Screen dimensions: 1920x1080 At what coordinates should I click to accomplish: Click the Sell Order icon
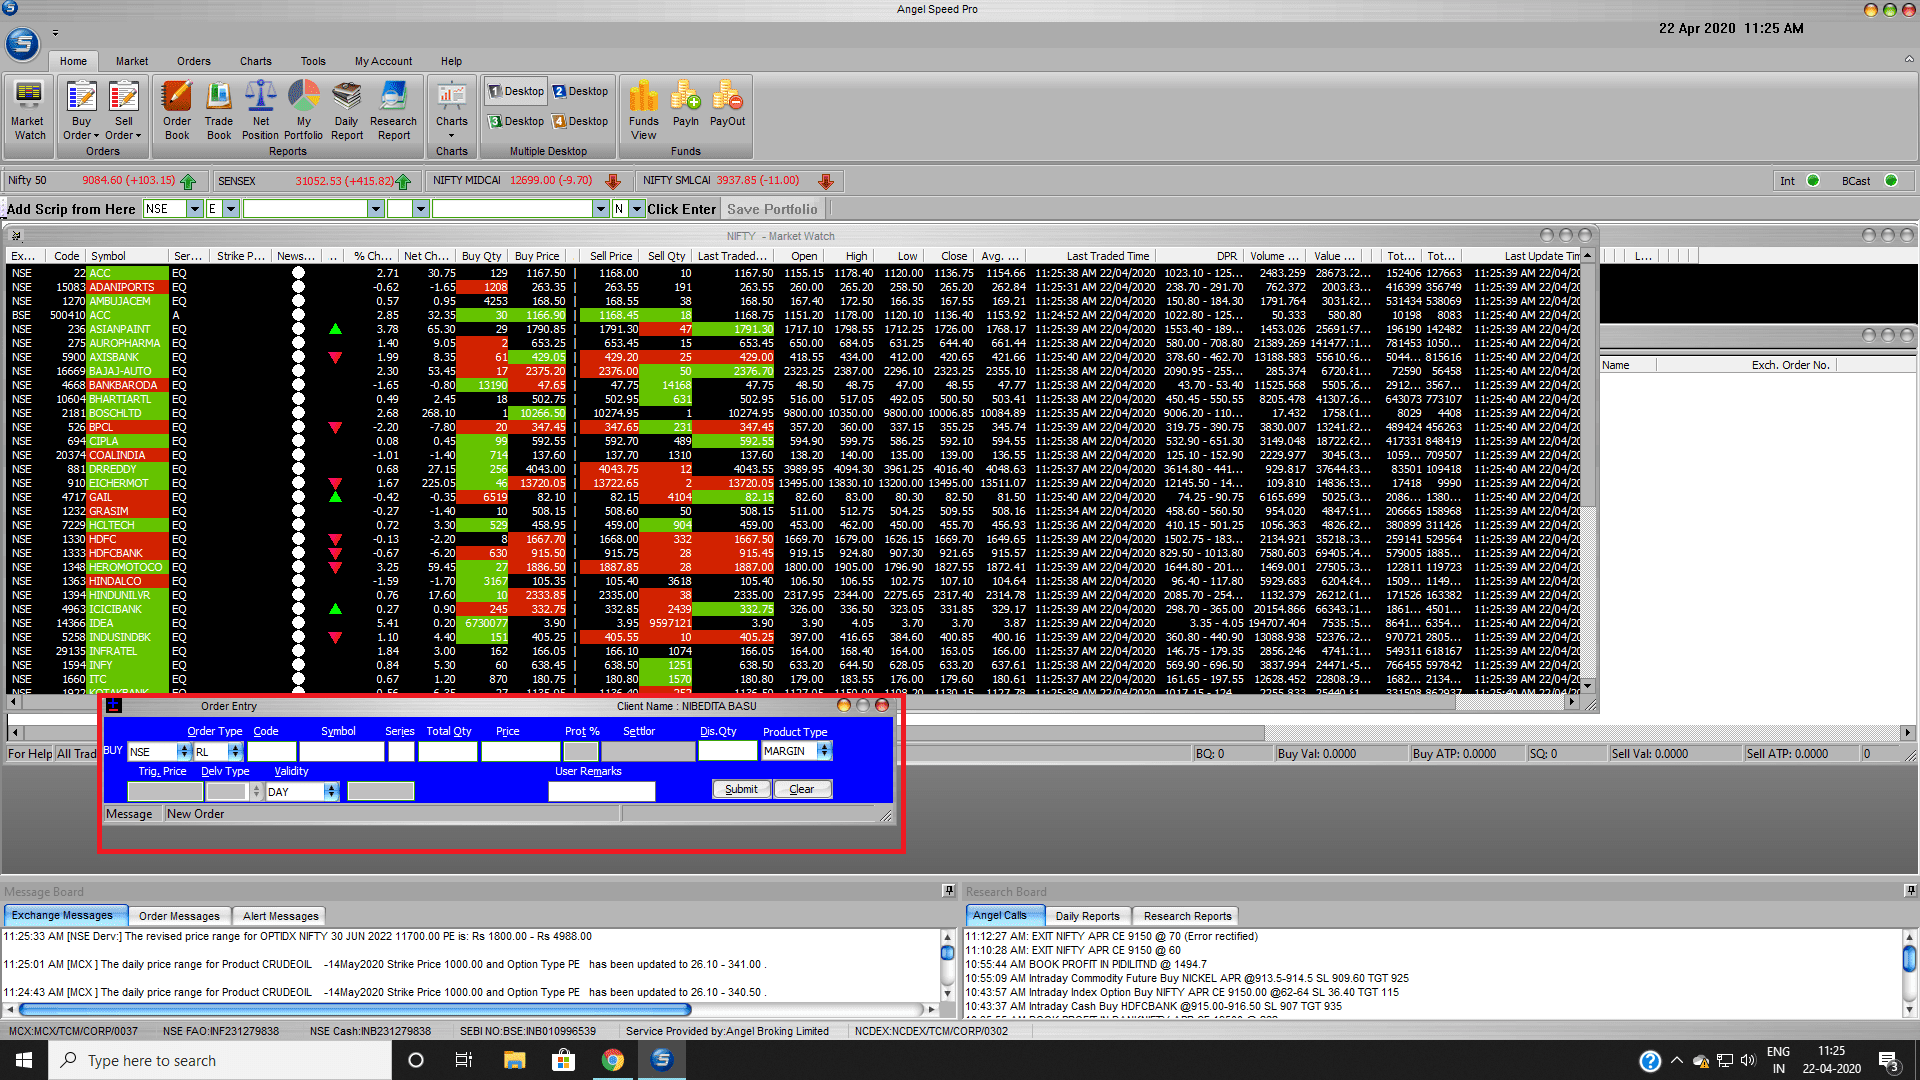124,98
